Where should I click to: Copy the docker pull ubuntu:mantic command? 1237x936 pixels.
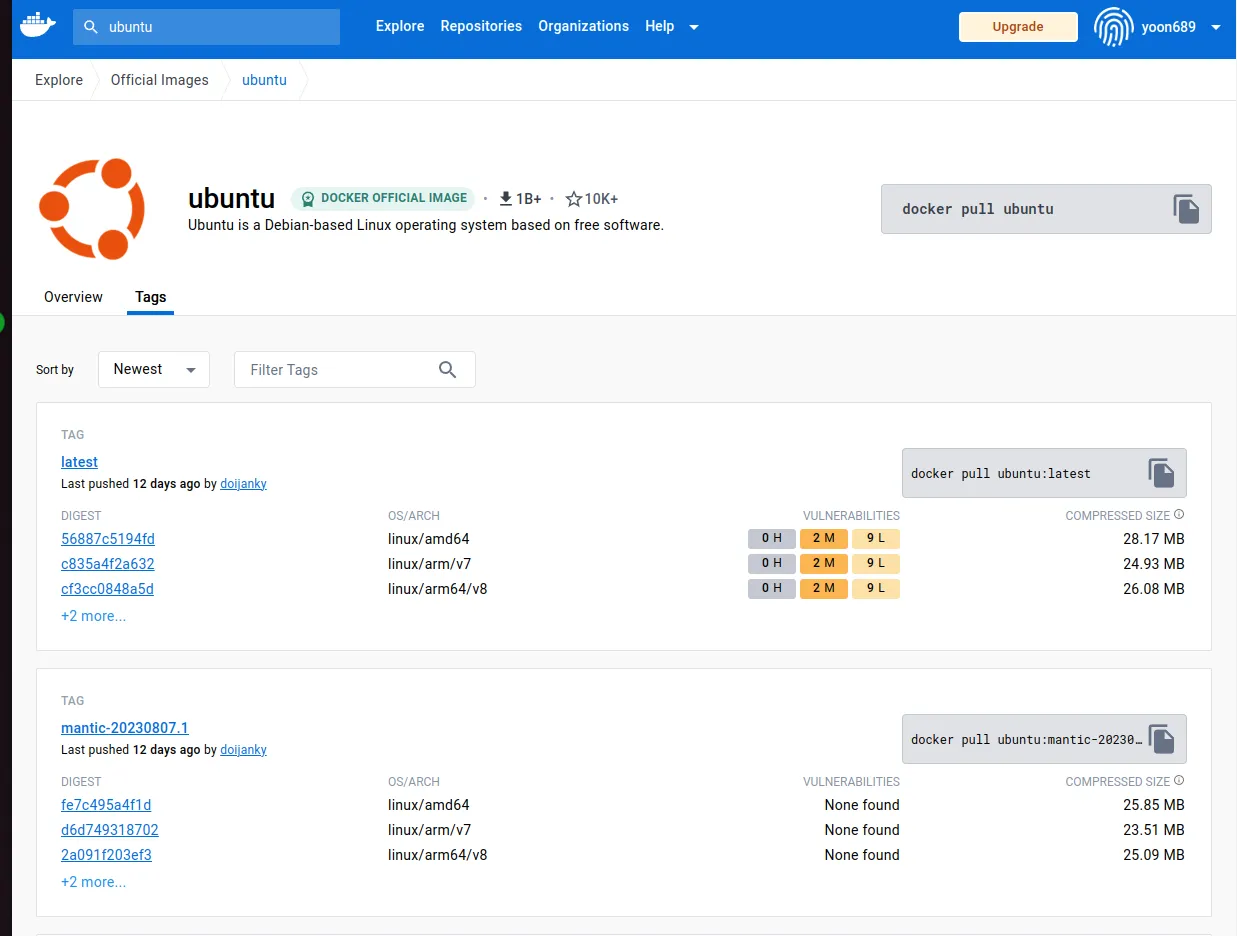(1161, 739)
